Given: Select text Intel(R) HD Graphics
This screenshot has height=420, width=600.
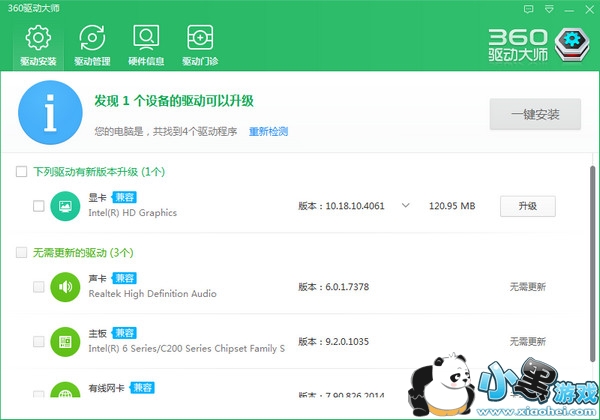Looking at the screenshot, I should pos(133,213).
